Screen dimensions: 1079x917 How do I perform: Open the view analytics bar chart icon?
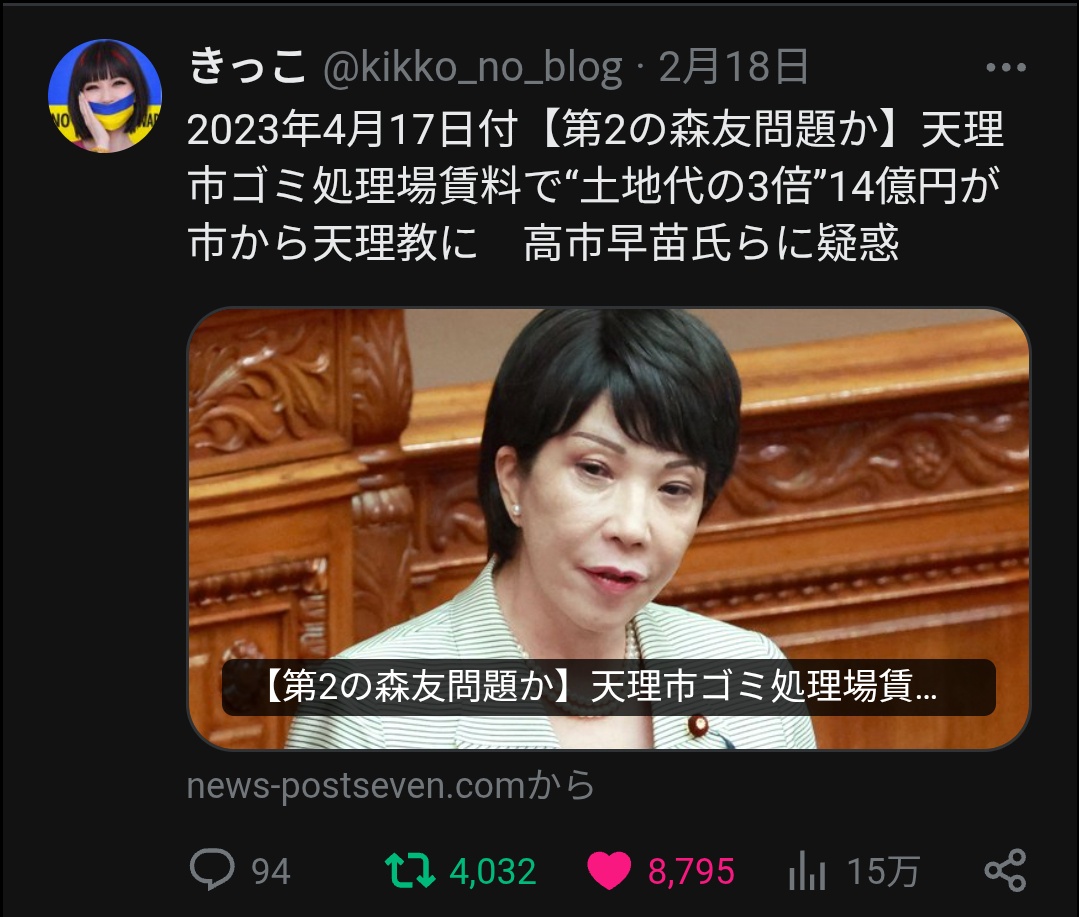(806, 870)
